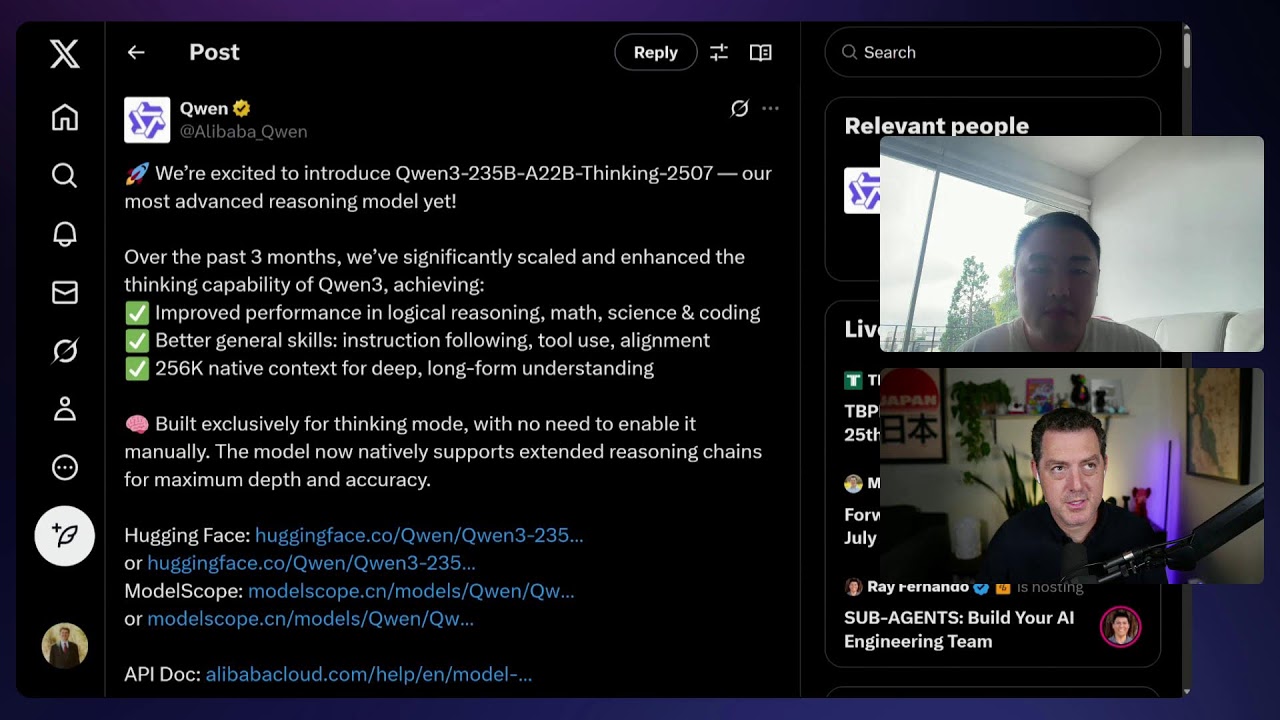Open the alibabacloud.com API Doc link
1280x720 pixels.
369,674
